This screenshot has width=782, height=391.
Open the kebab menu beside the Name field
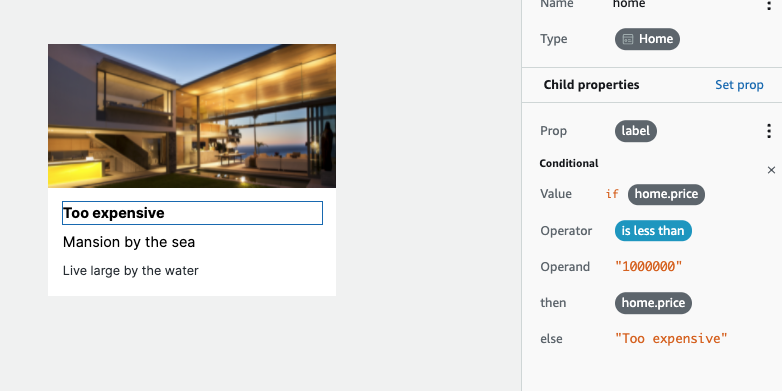point(769,4)
